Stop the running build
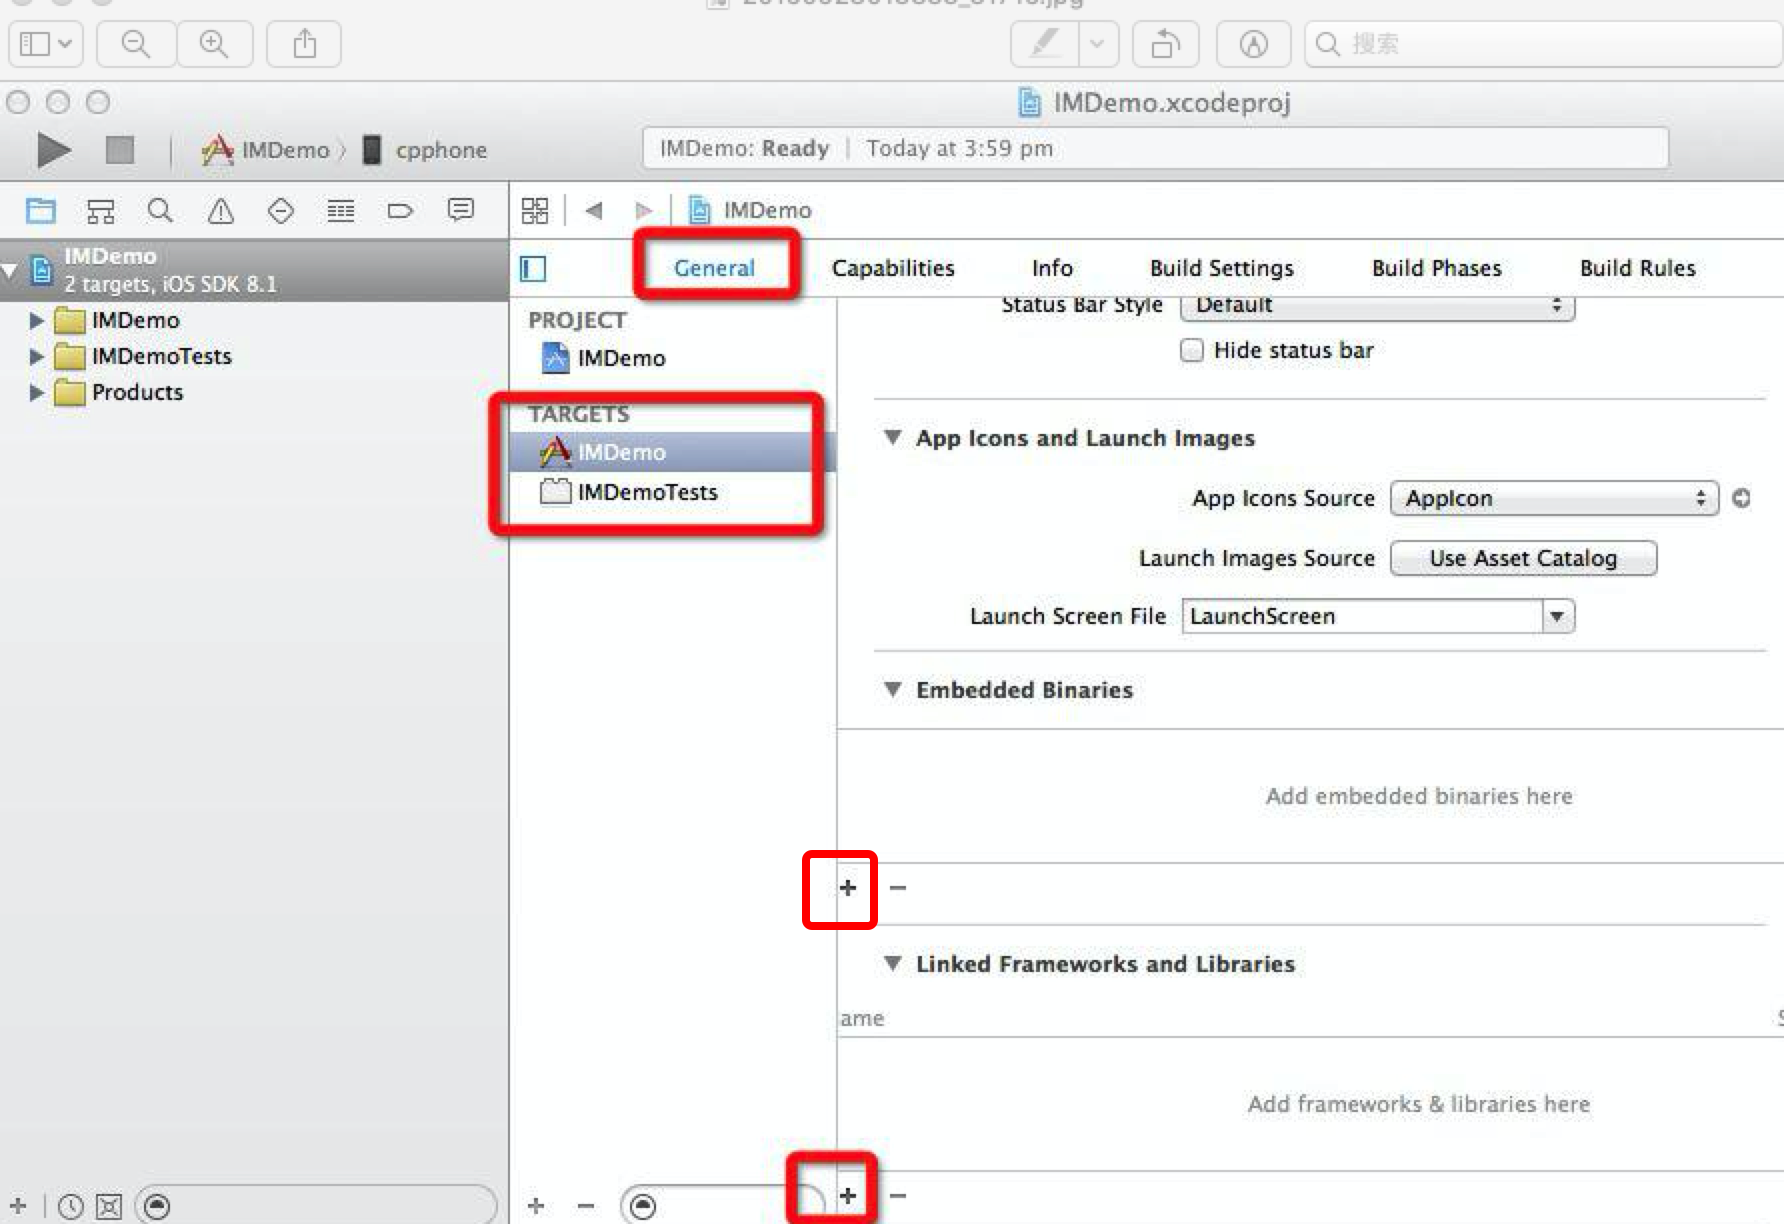 (x=120, y=150)
